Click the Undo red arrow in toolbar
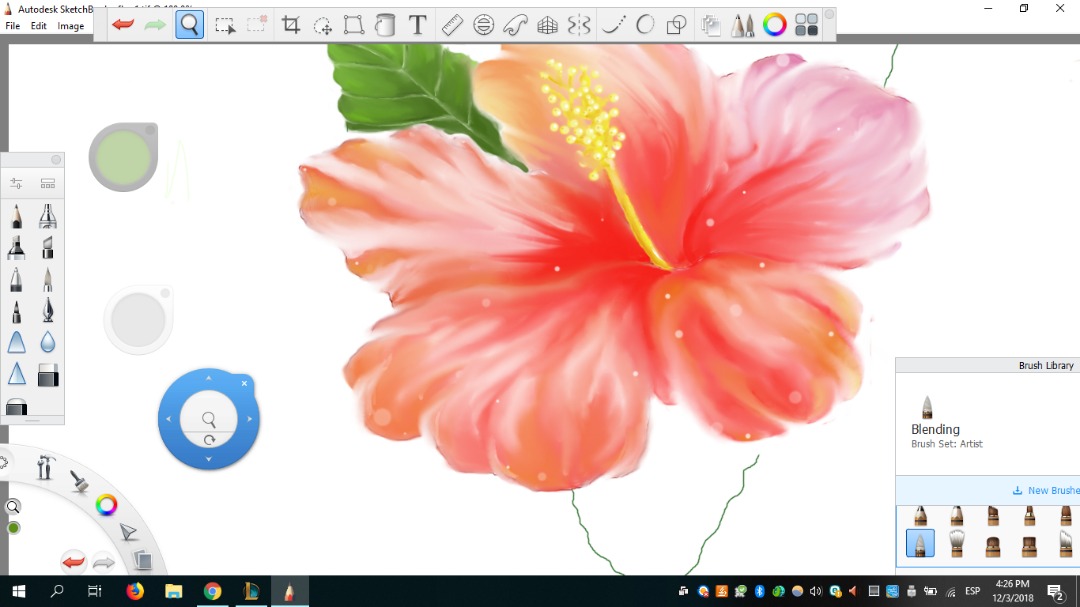The width and height of the screenshot is (1080, 607). click(x=123, y=25)
